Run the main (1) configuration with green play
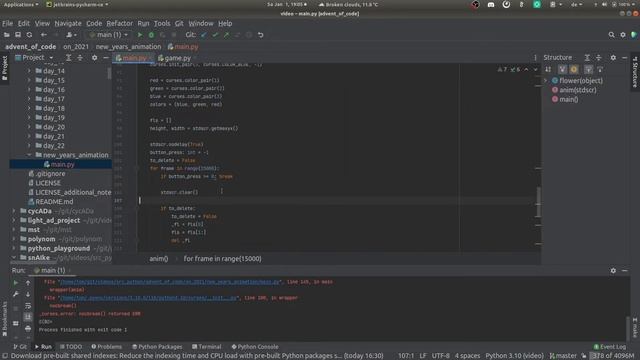This screenshot has width=640, height=360. click(140, 35)
